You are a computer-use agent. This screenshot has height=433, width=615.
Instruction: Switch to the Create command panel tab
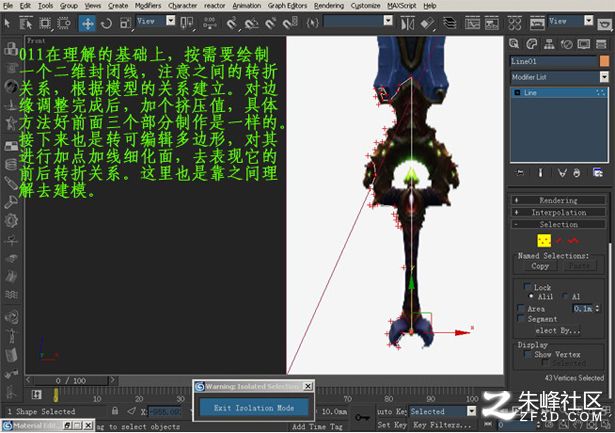514,44
